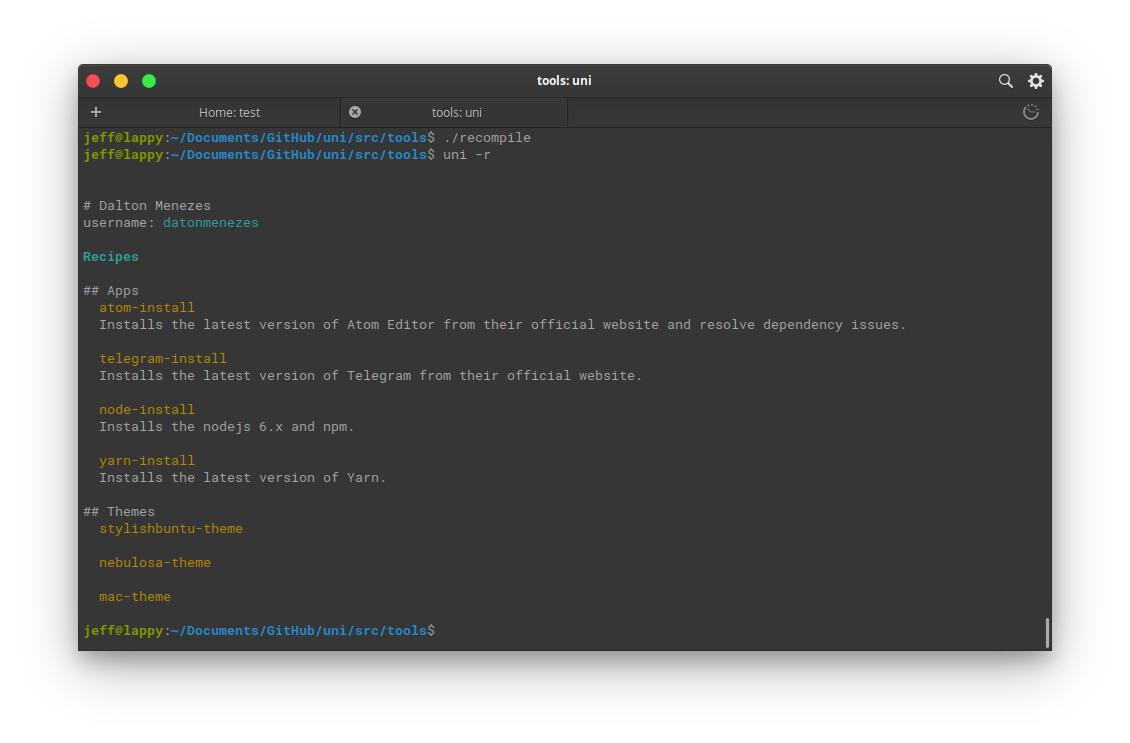Click the 'mac-theme' entry

point(135,597)
